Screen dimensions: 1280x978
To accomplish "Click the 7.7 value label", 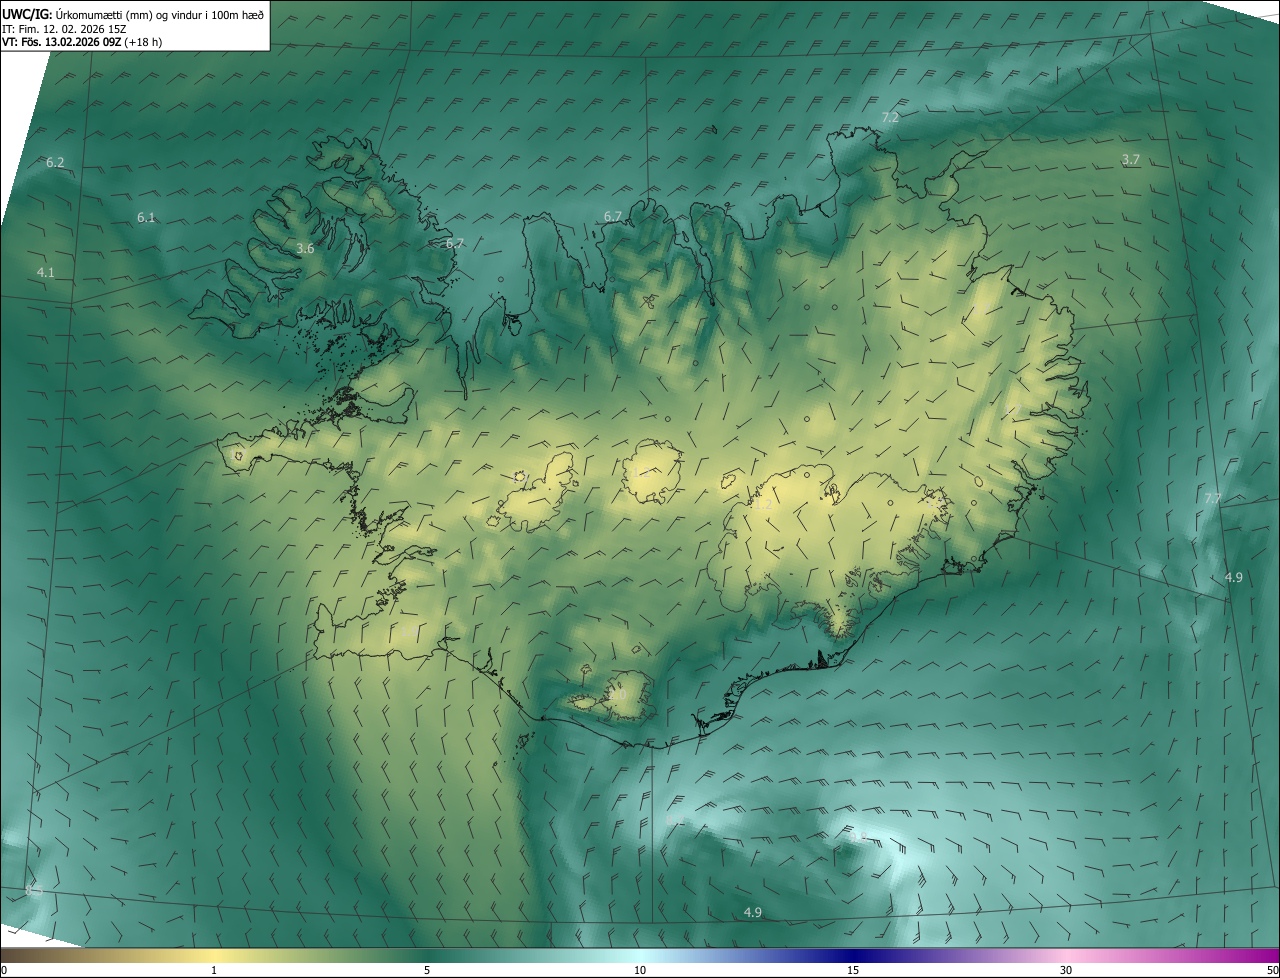I will click(x=1212, y=498).
